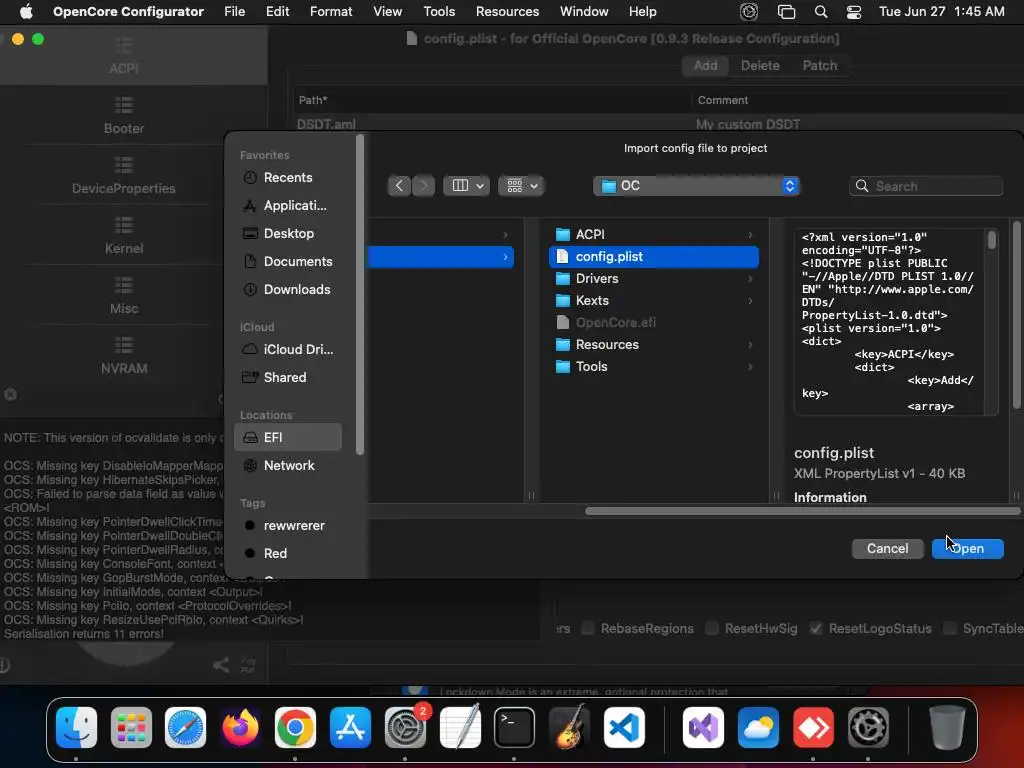Screen dimensions: 1024x768
Task: Open the Window menu
Action: pyautogui.click(x=584, y=12)
